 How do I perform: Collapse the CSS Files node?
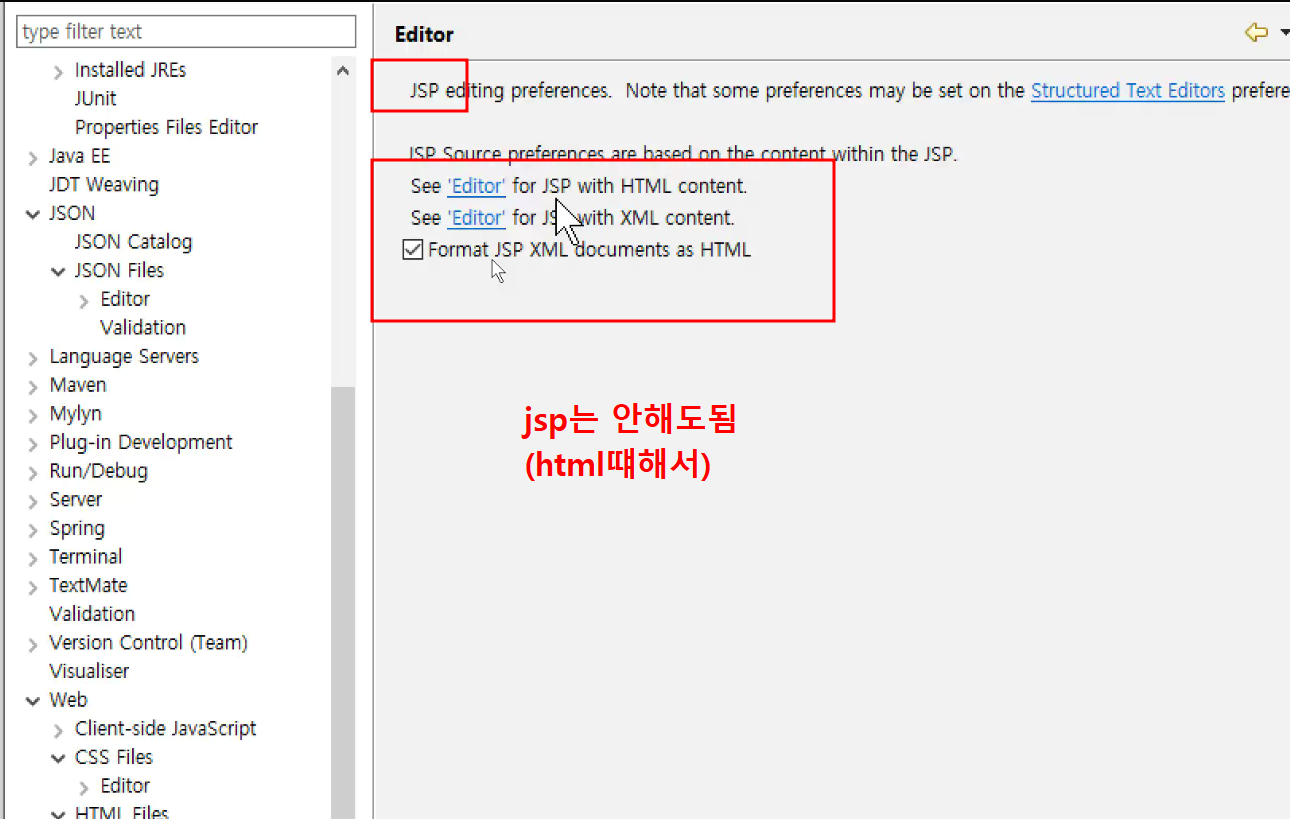[x=59, y=759]
